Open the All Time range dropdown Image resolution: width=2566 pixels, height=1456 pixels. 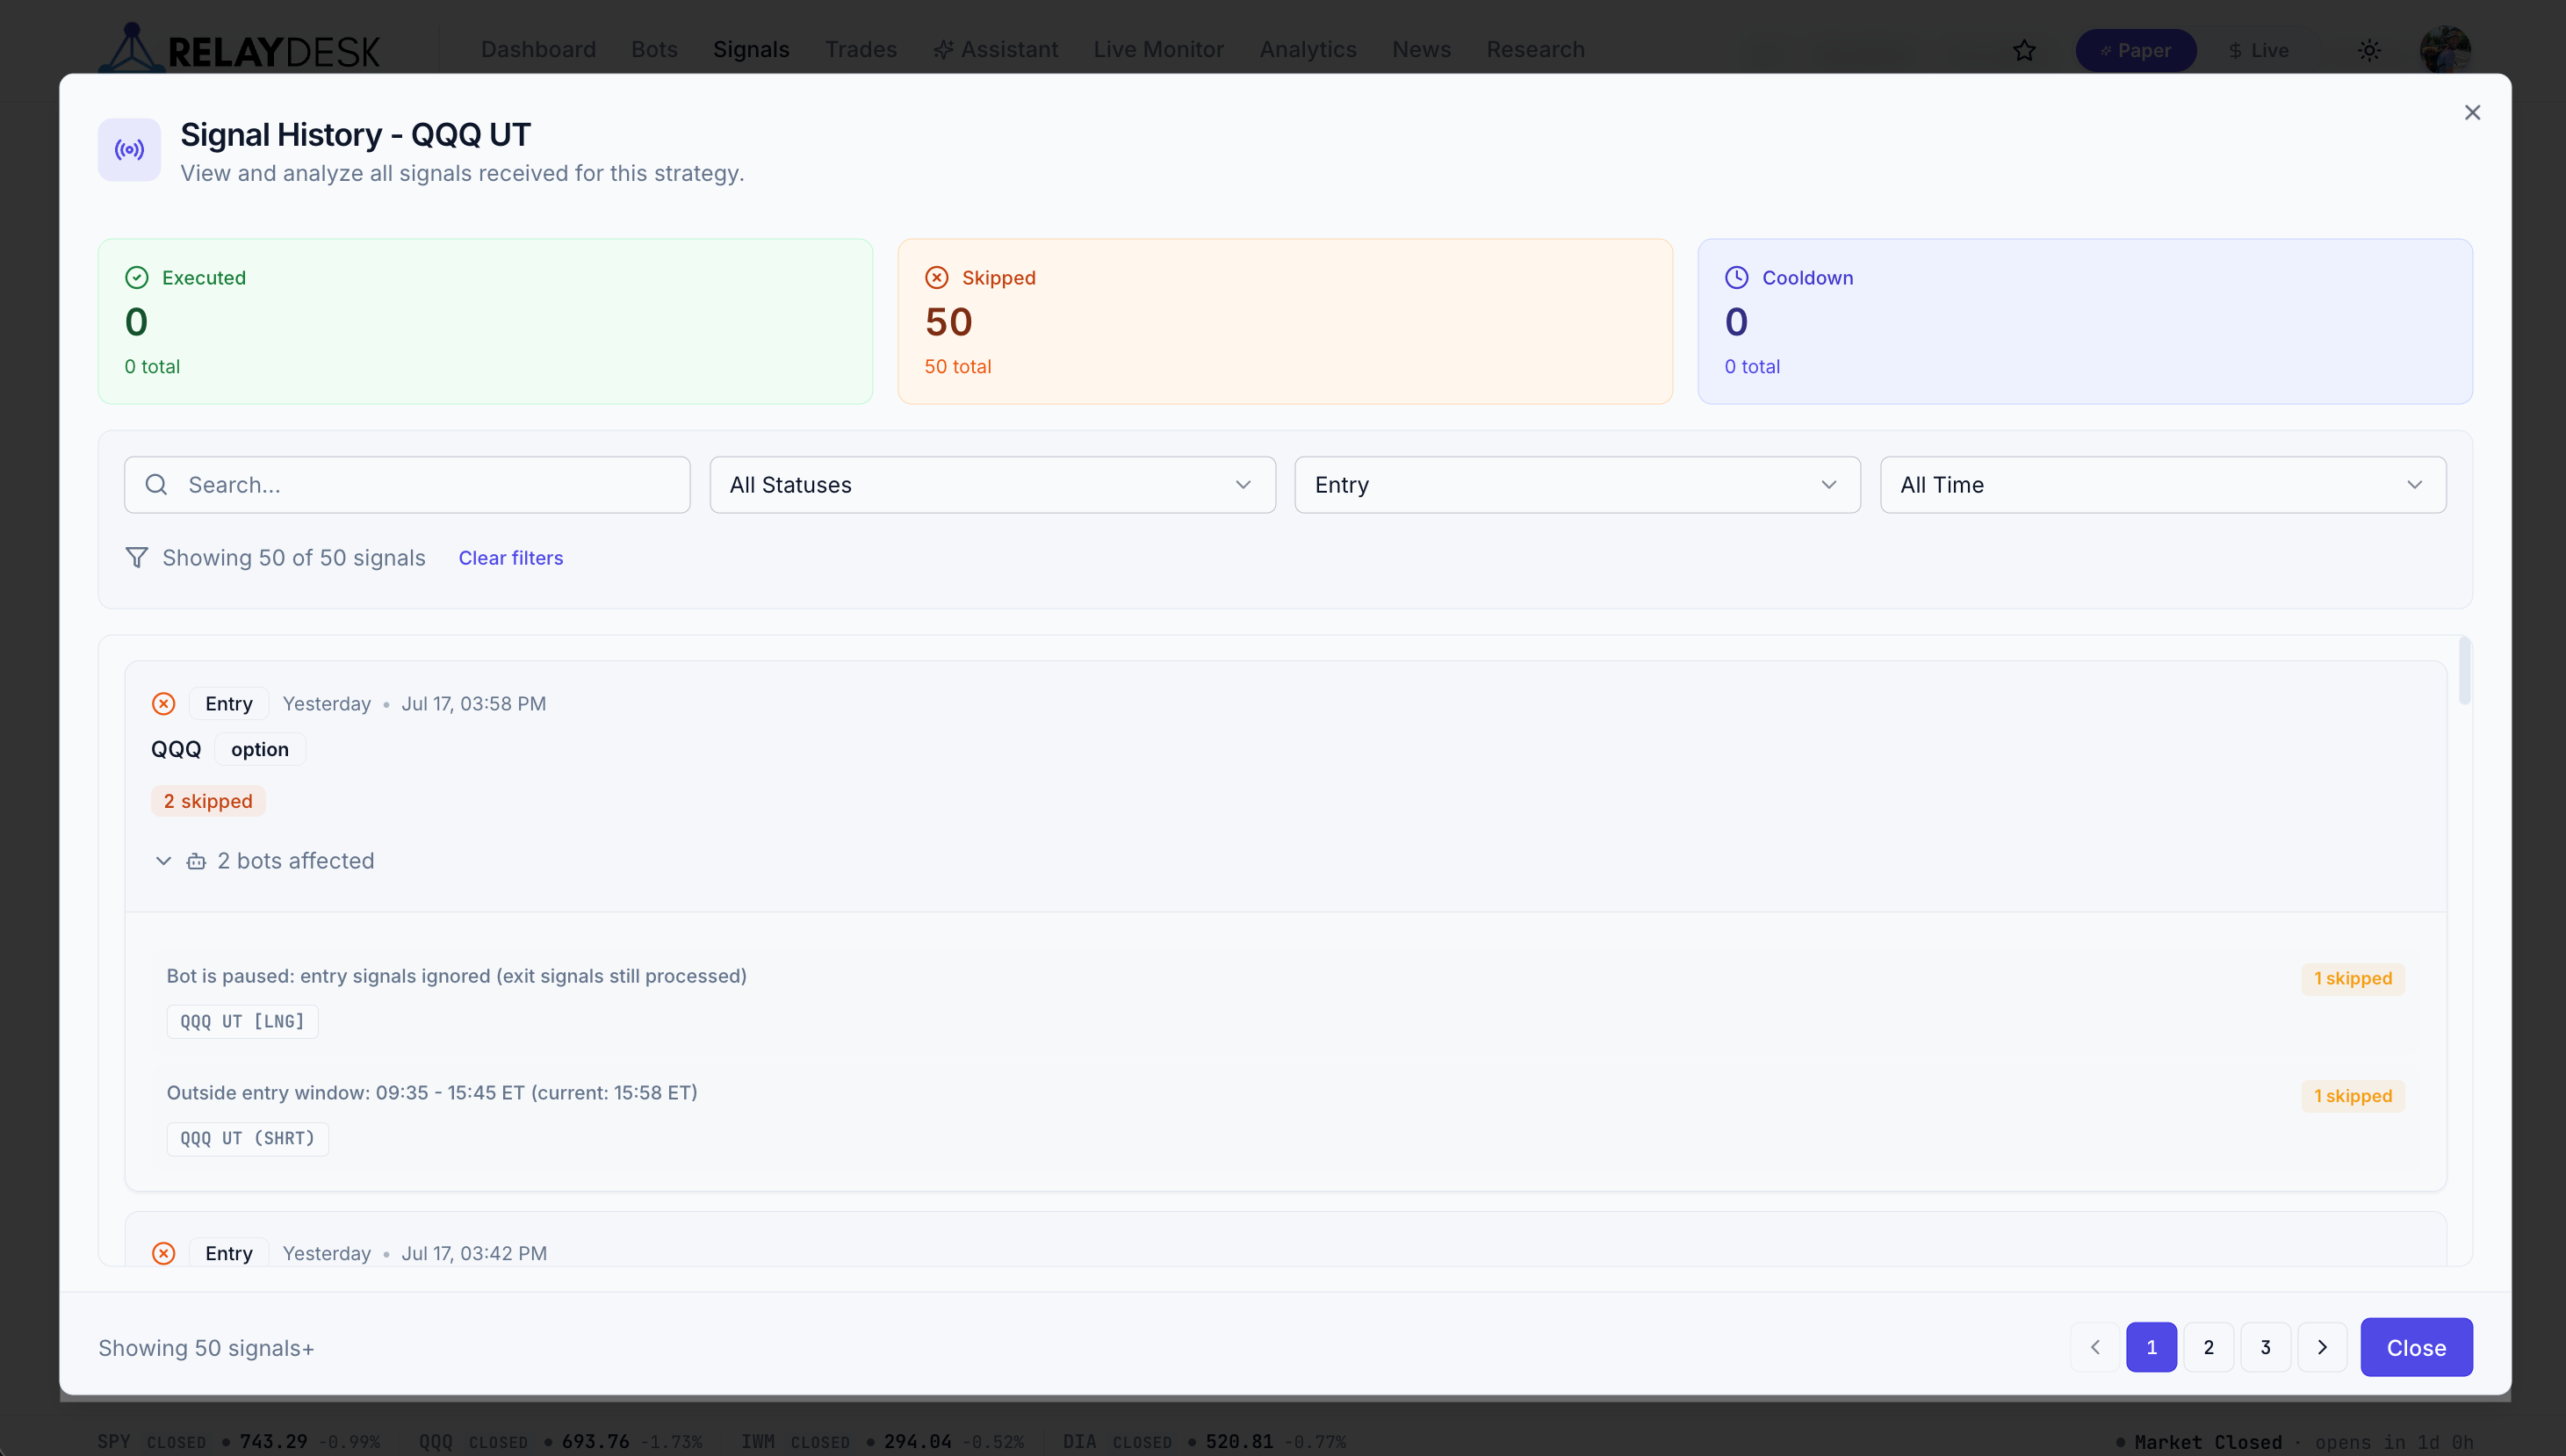tap(2163, 485)
